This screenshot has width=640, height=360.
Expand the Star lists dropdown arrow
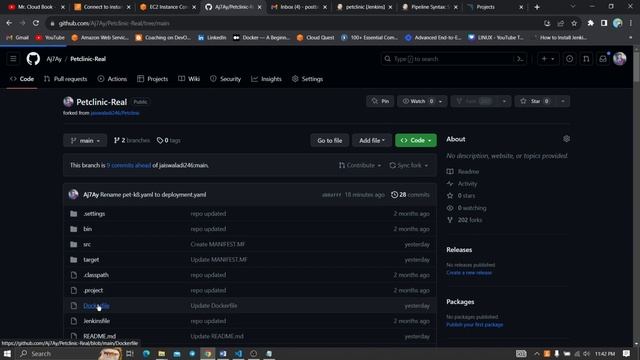(563, 101)
